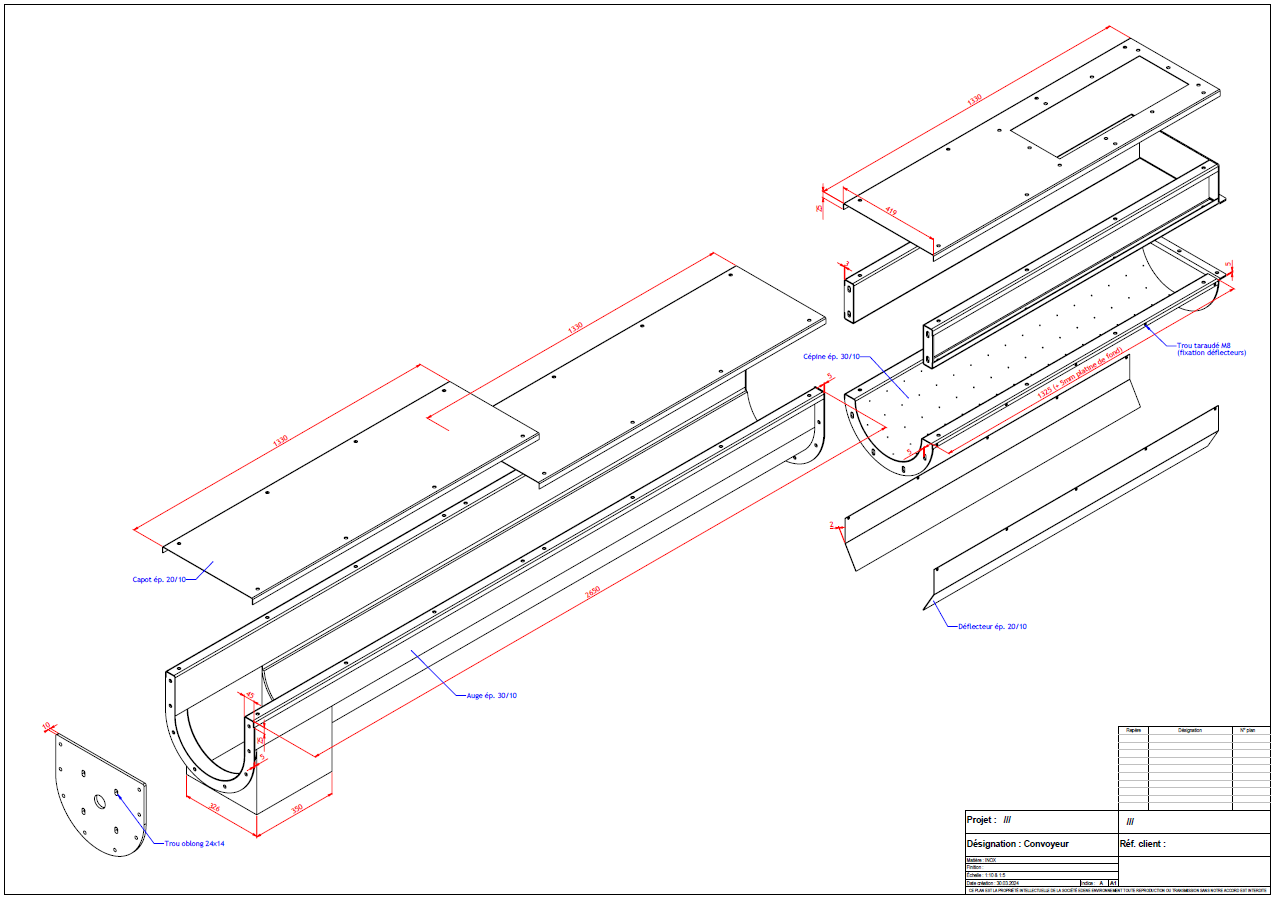Click the 'Capot ép. 20/10' annotation

(159, 579)
